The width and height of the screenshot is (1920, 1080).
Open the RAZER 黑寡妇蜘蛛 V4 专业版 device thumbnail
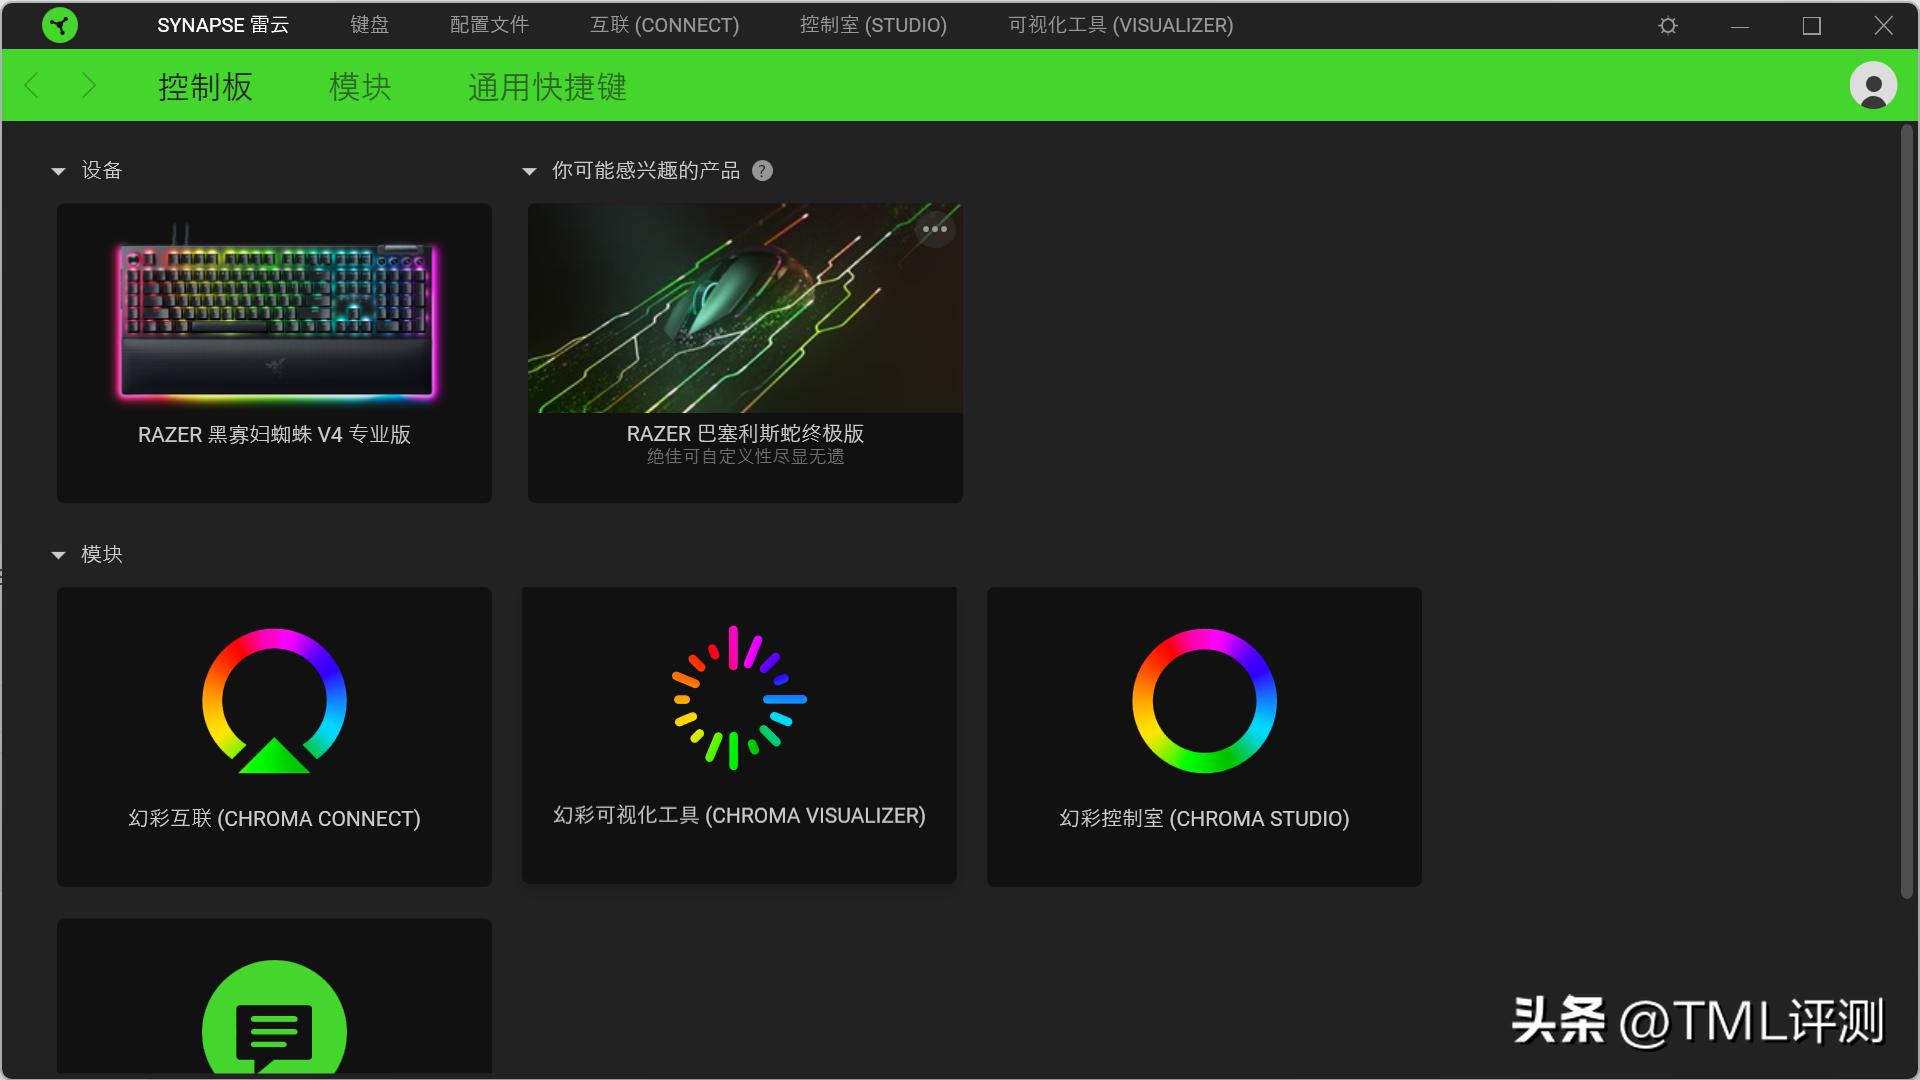click(x=274, y=320)
